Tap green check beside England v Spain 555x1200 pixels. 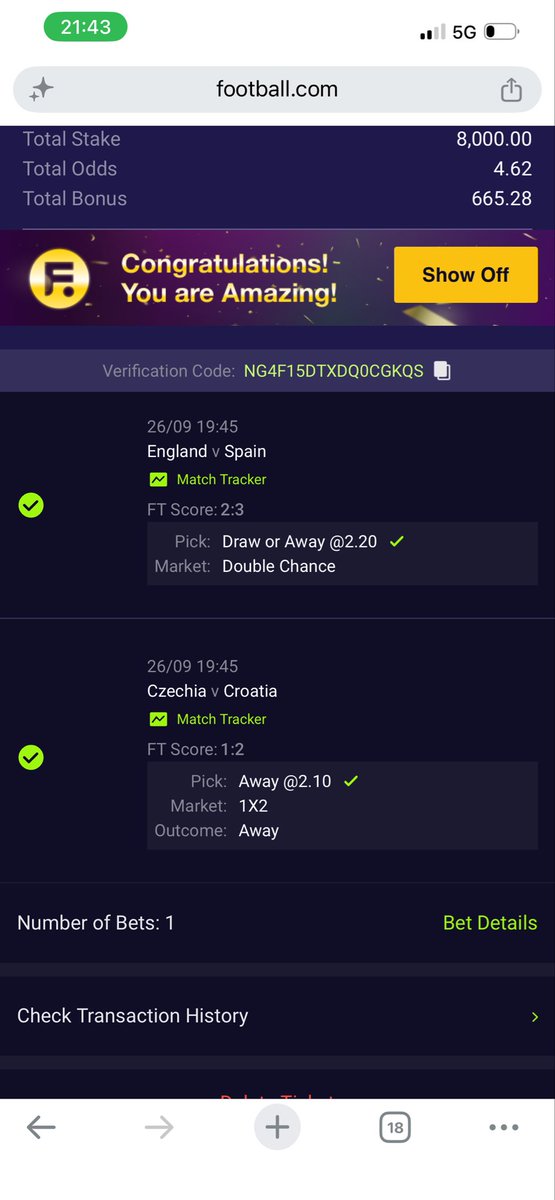tap(31, 506)
